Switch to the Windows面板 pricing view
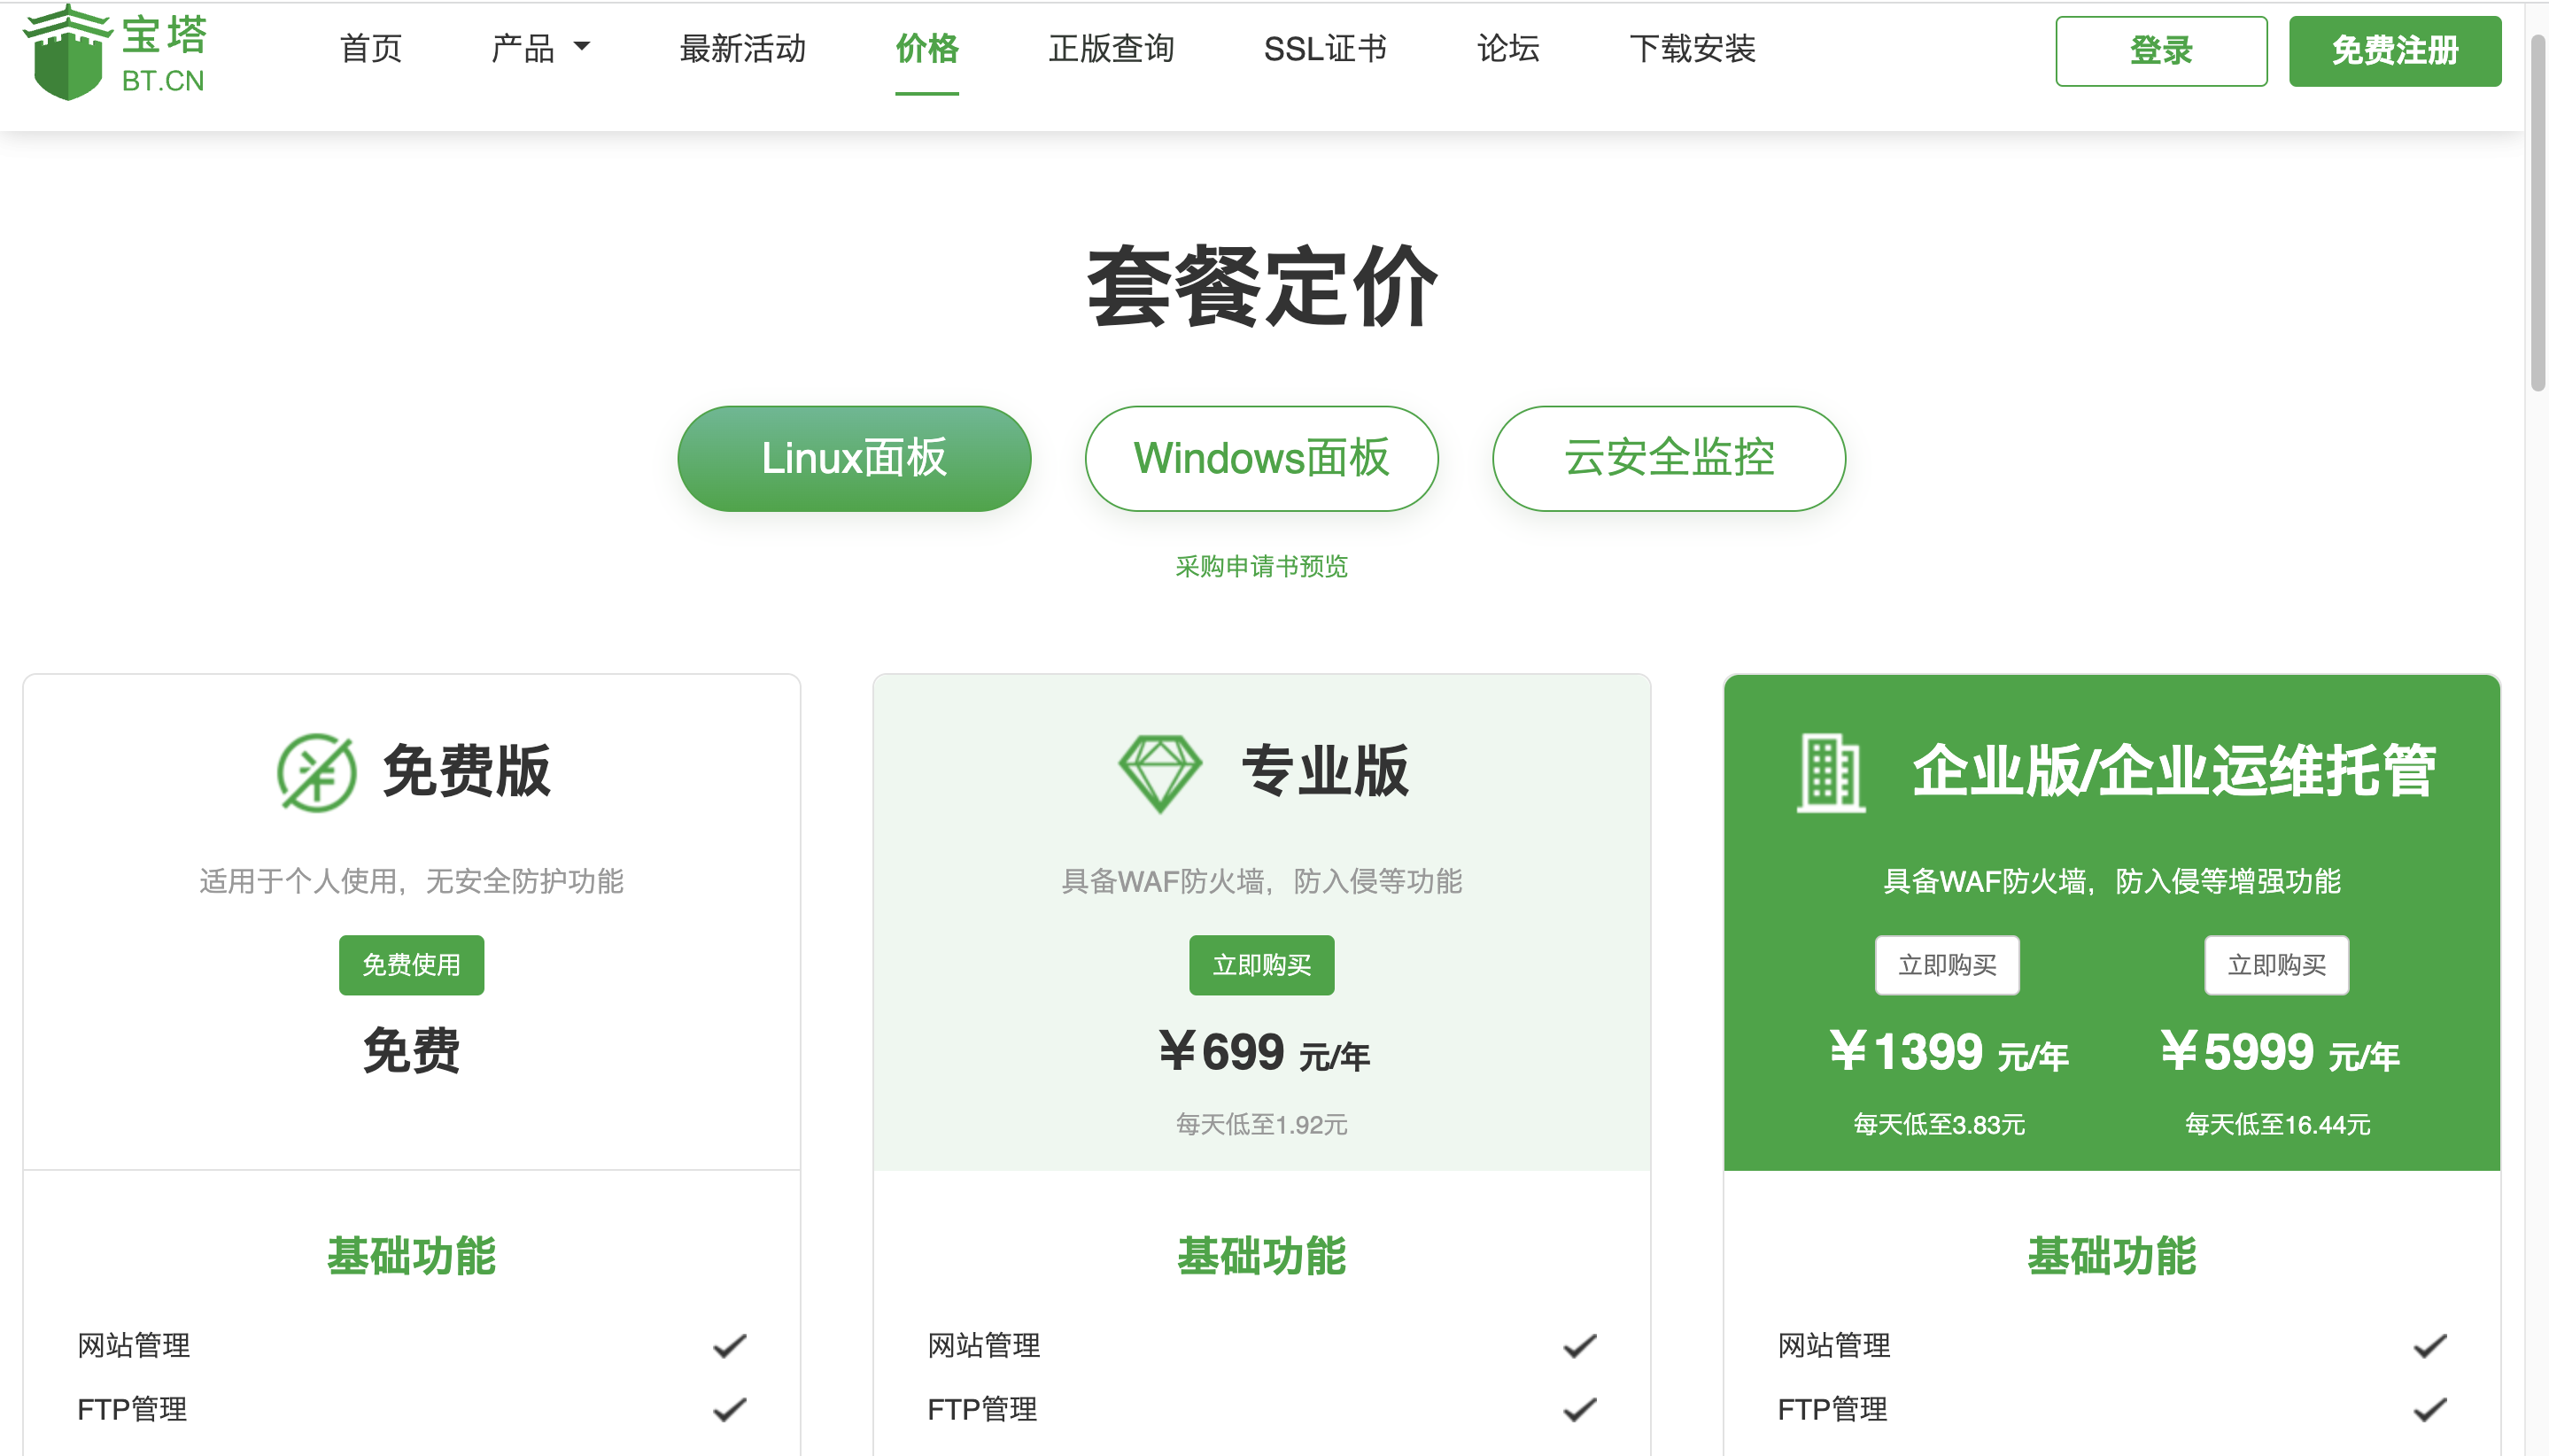This screenshot has height=1456, width=2549. [1260, 458]
